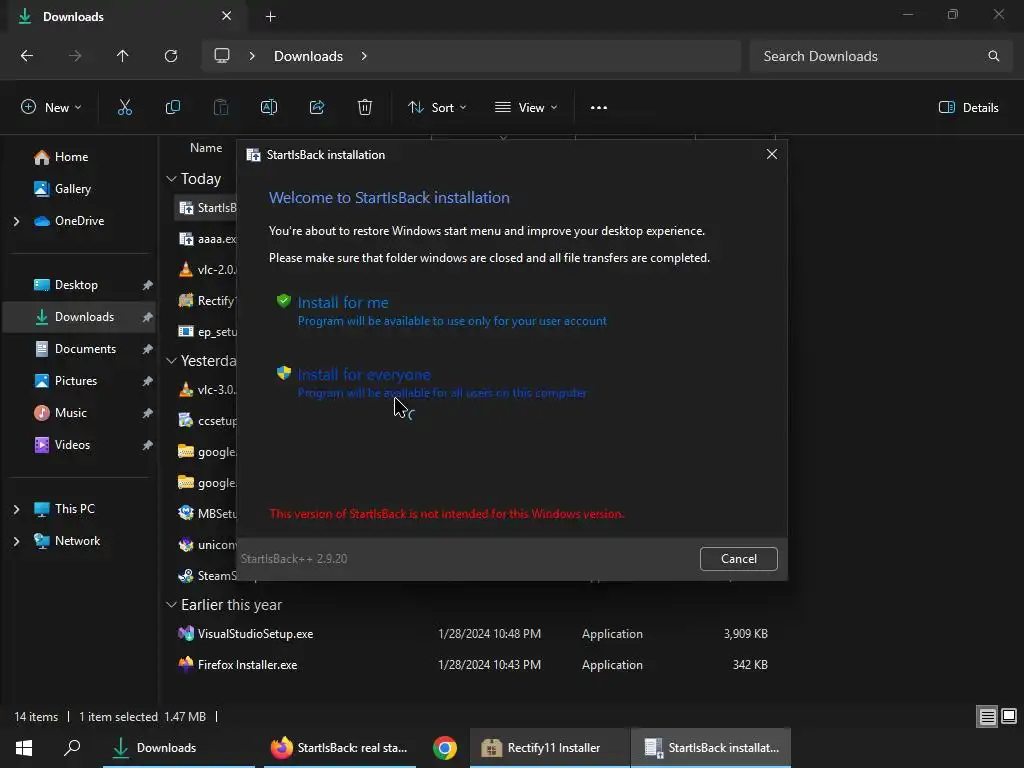Image resolution: width=1024 pixels, height=768 pixels.
Task: Collapse the Earlier this year group
Action: tap(171, 605)
